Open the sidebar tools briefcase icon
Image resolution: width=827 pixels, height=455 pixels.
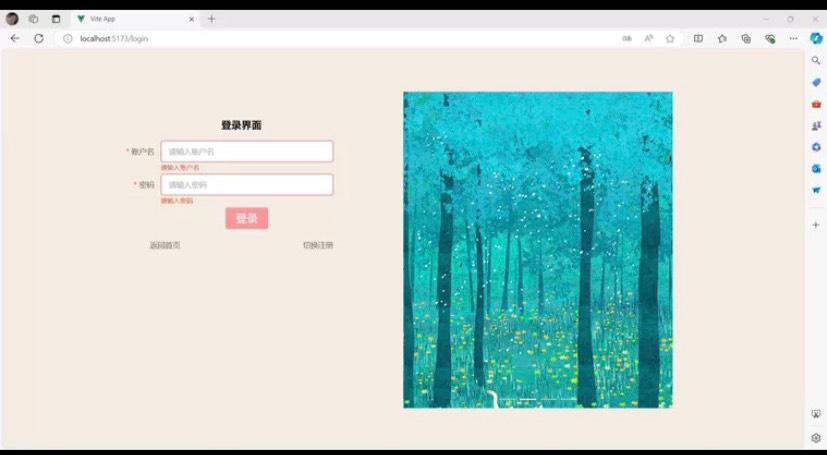click(816, 104)
